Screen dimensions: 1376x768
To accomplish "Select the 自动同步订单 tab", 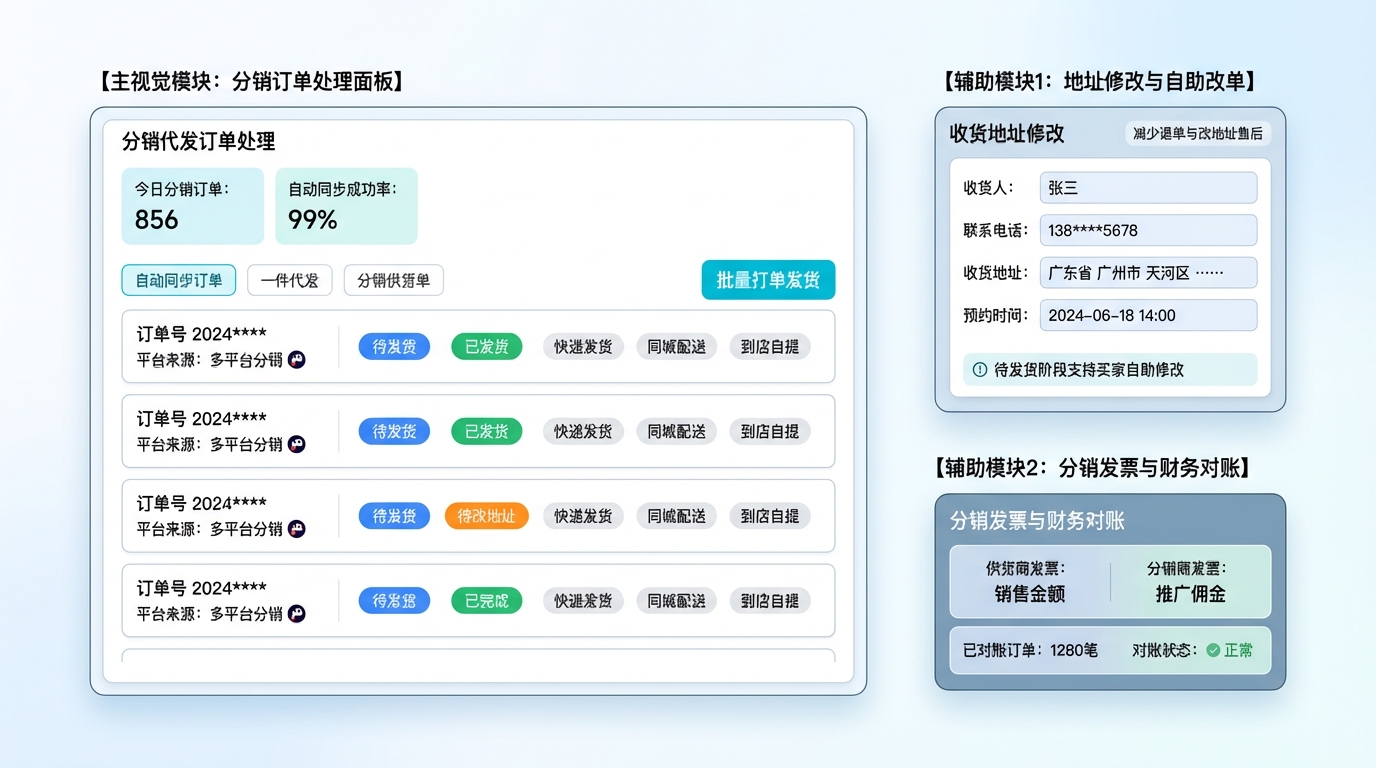I will point(179,280).
